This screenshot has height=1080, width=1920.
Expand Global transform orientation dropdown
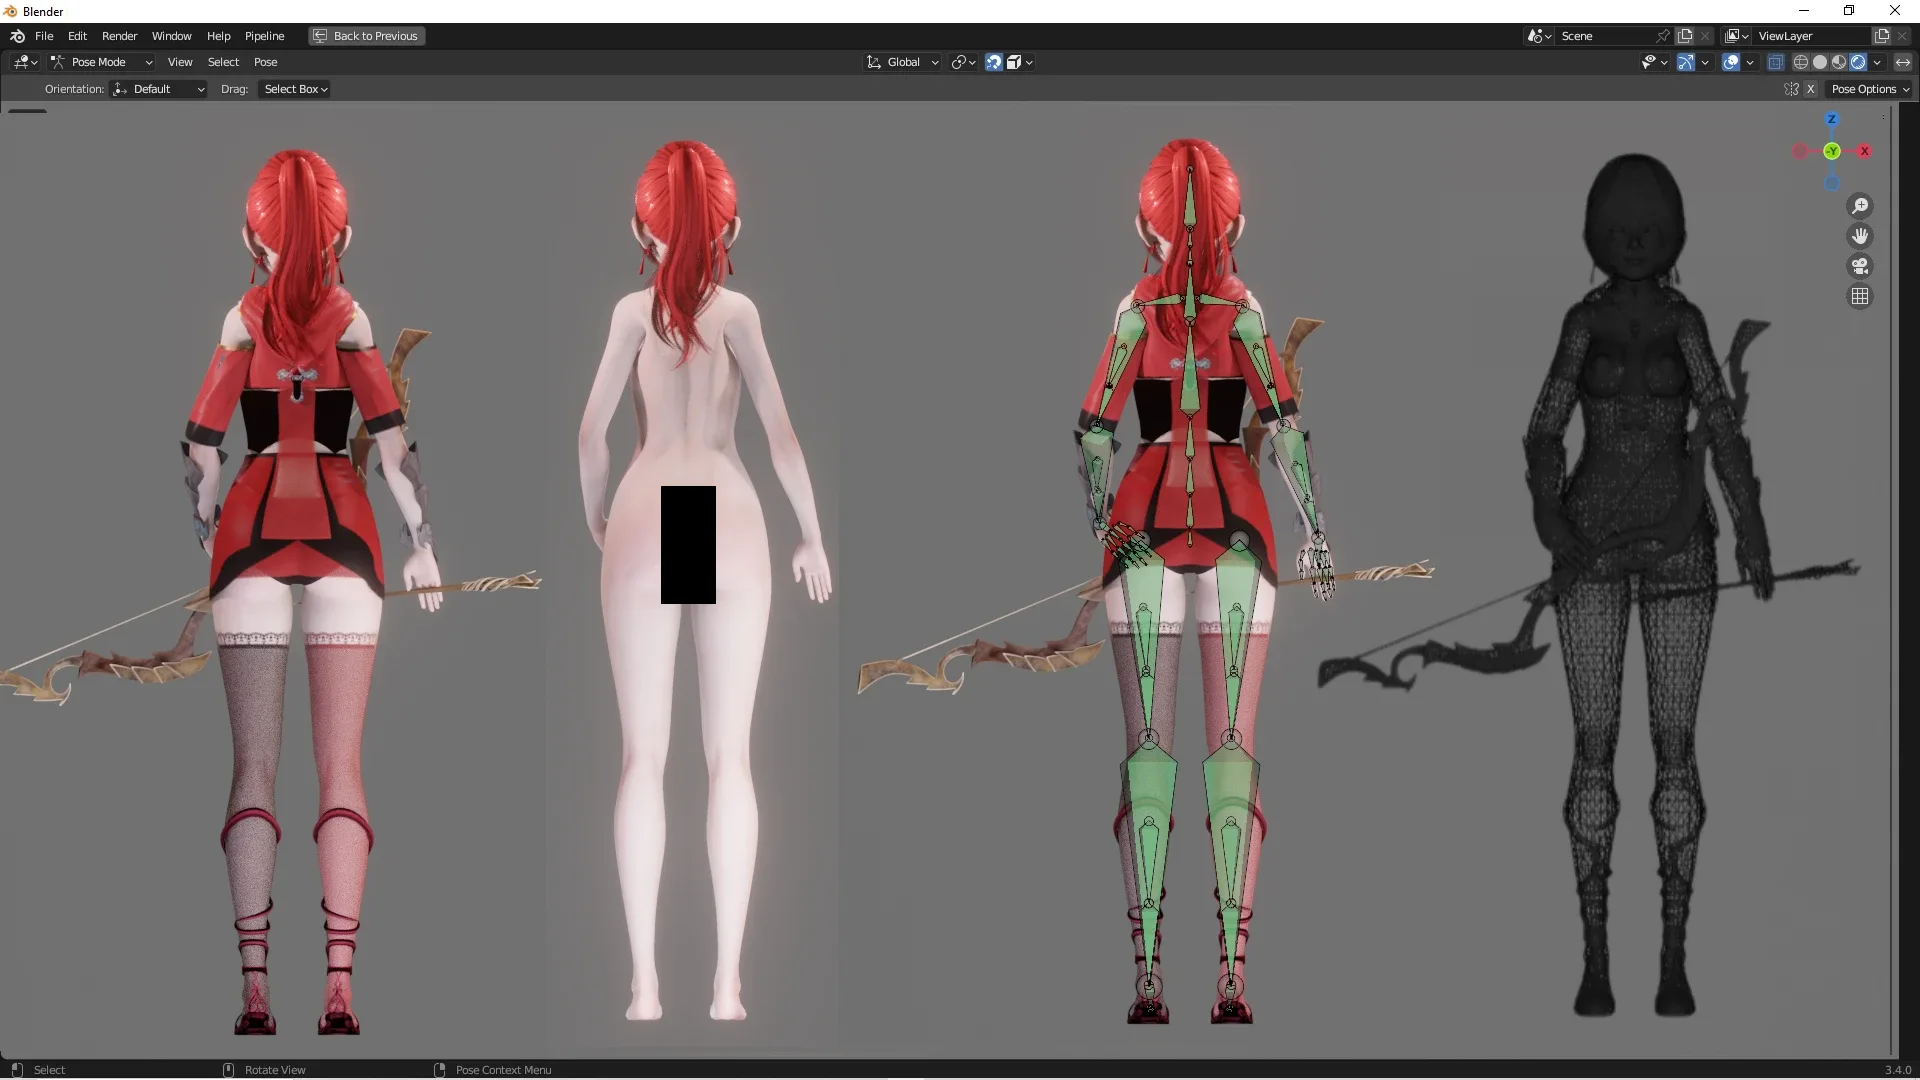tap(902, 62)
